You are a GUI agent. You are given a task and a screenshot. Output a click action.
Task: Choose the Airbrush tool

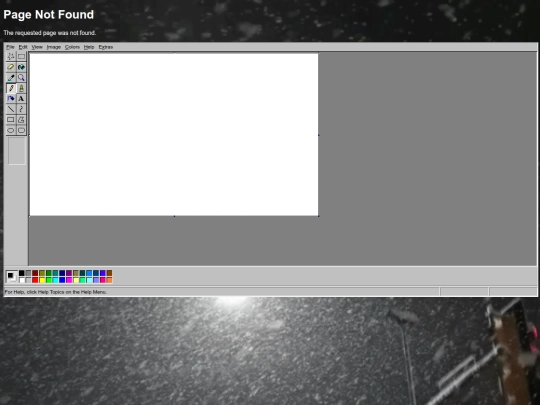pos(11,99)
